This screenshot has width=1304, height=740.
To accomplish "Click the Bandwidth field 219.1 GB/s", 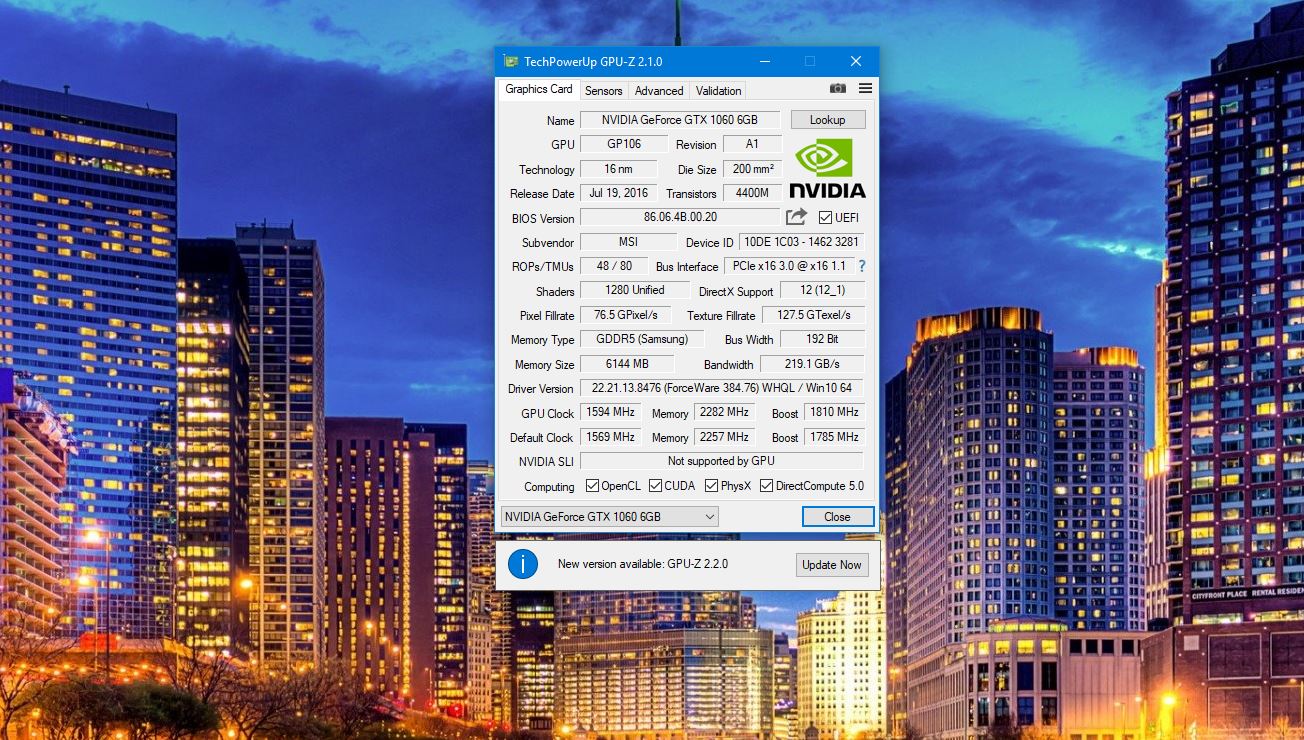I will click(812, 364).
